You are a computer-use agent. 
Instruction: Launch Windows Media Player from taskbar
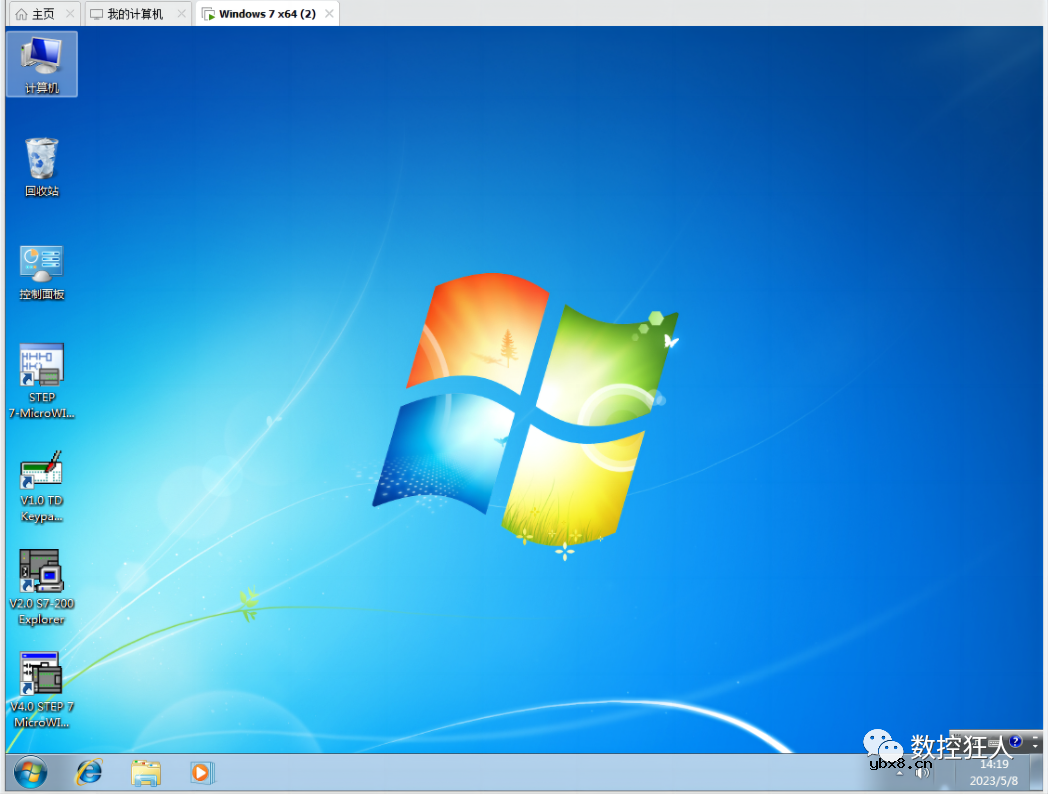coord(202,772)
